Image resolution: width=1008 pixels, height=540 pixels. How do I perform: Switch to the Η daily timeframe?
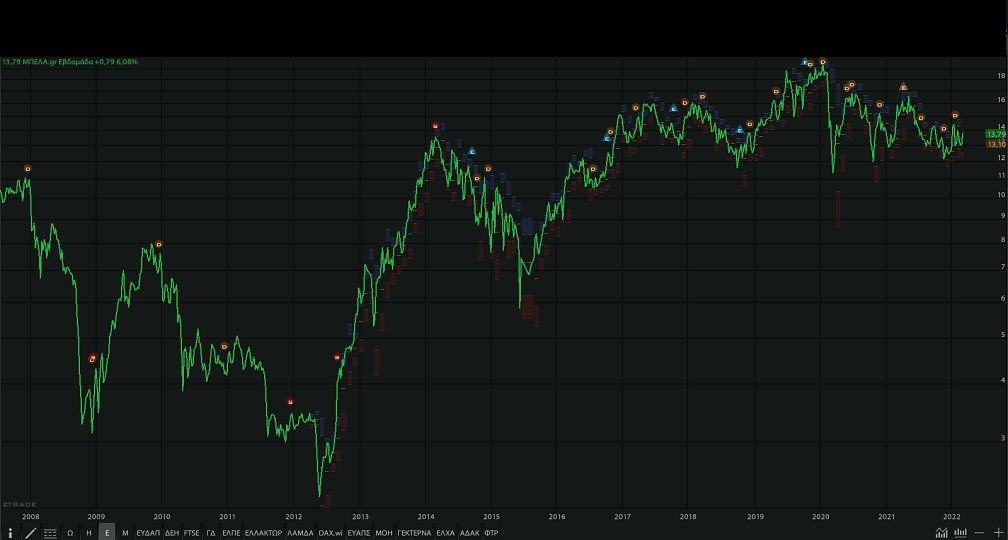(x=89, y=532)
